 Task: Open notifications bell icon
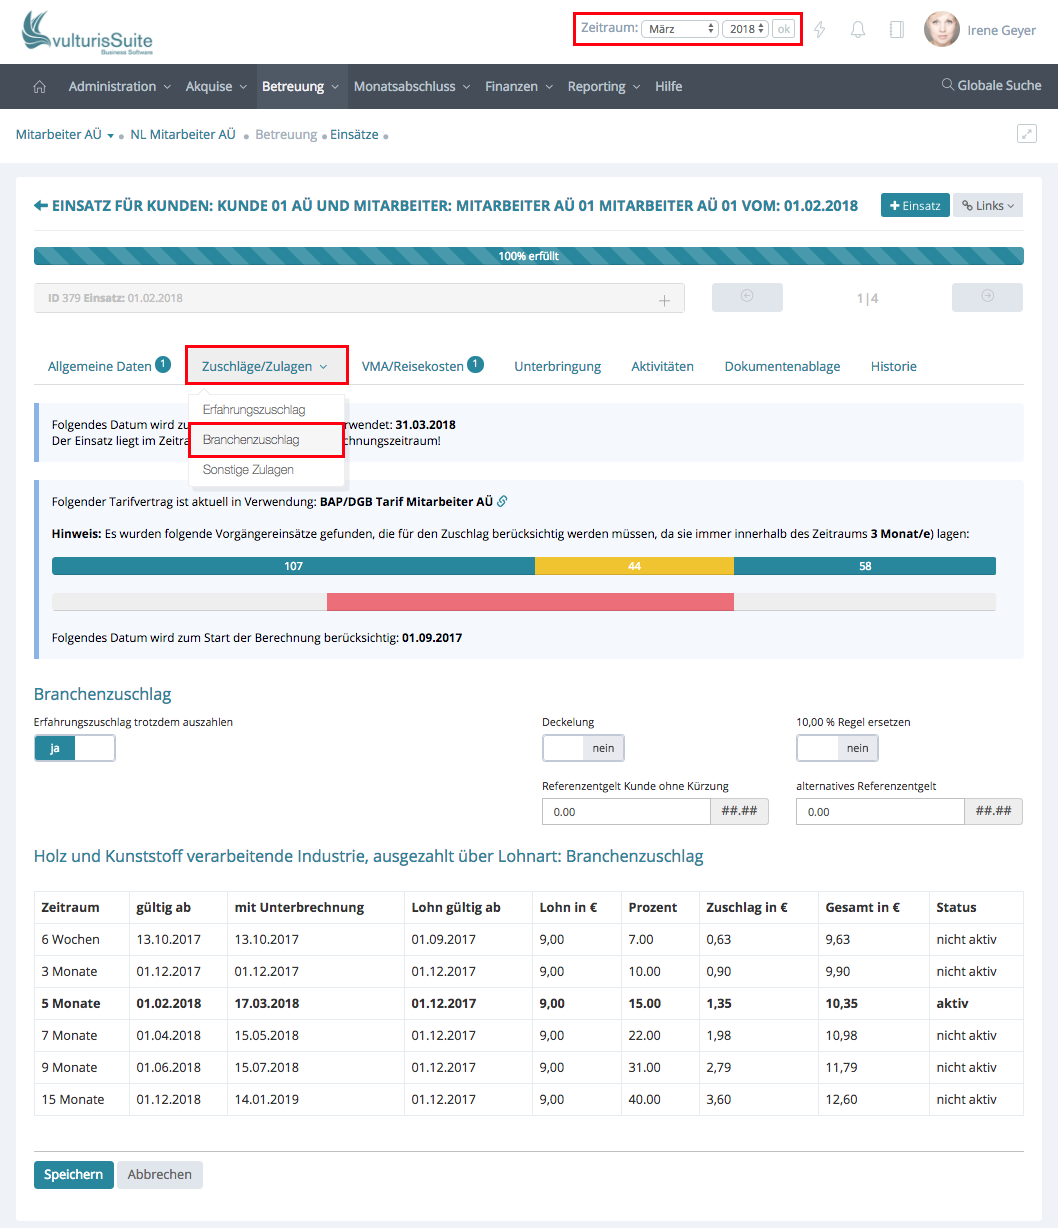857,30
